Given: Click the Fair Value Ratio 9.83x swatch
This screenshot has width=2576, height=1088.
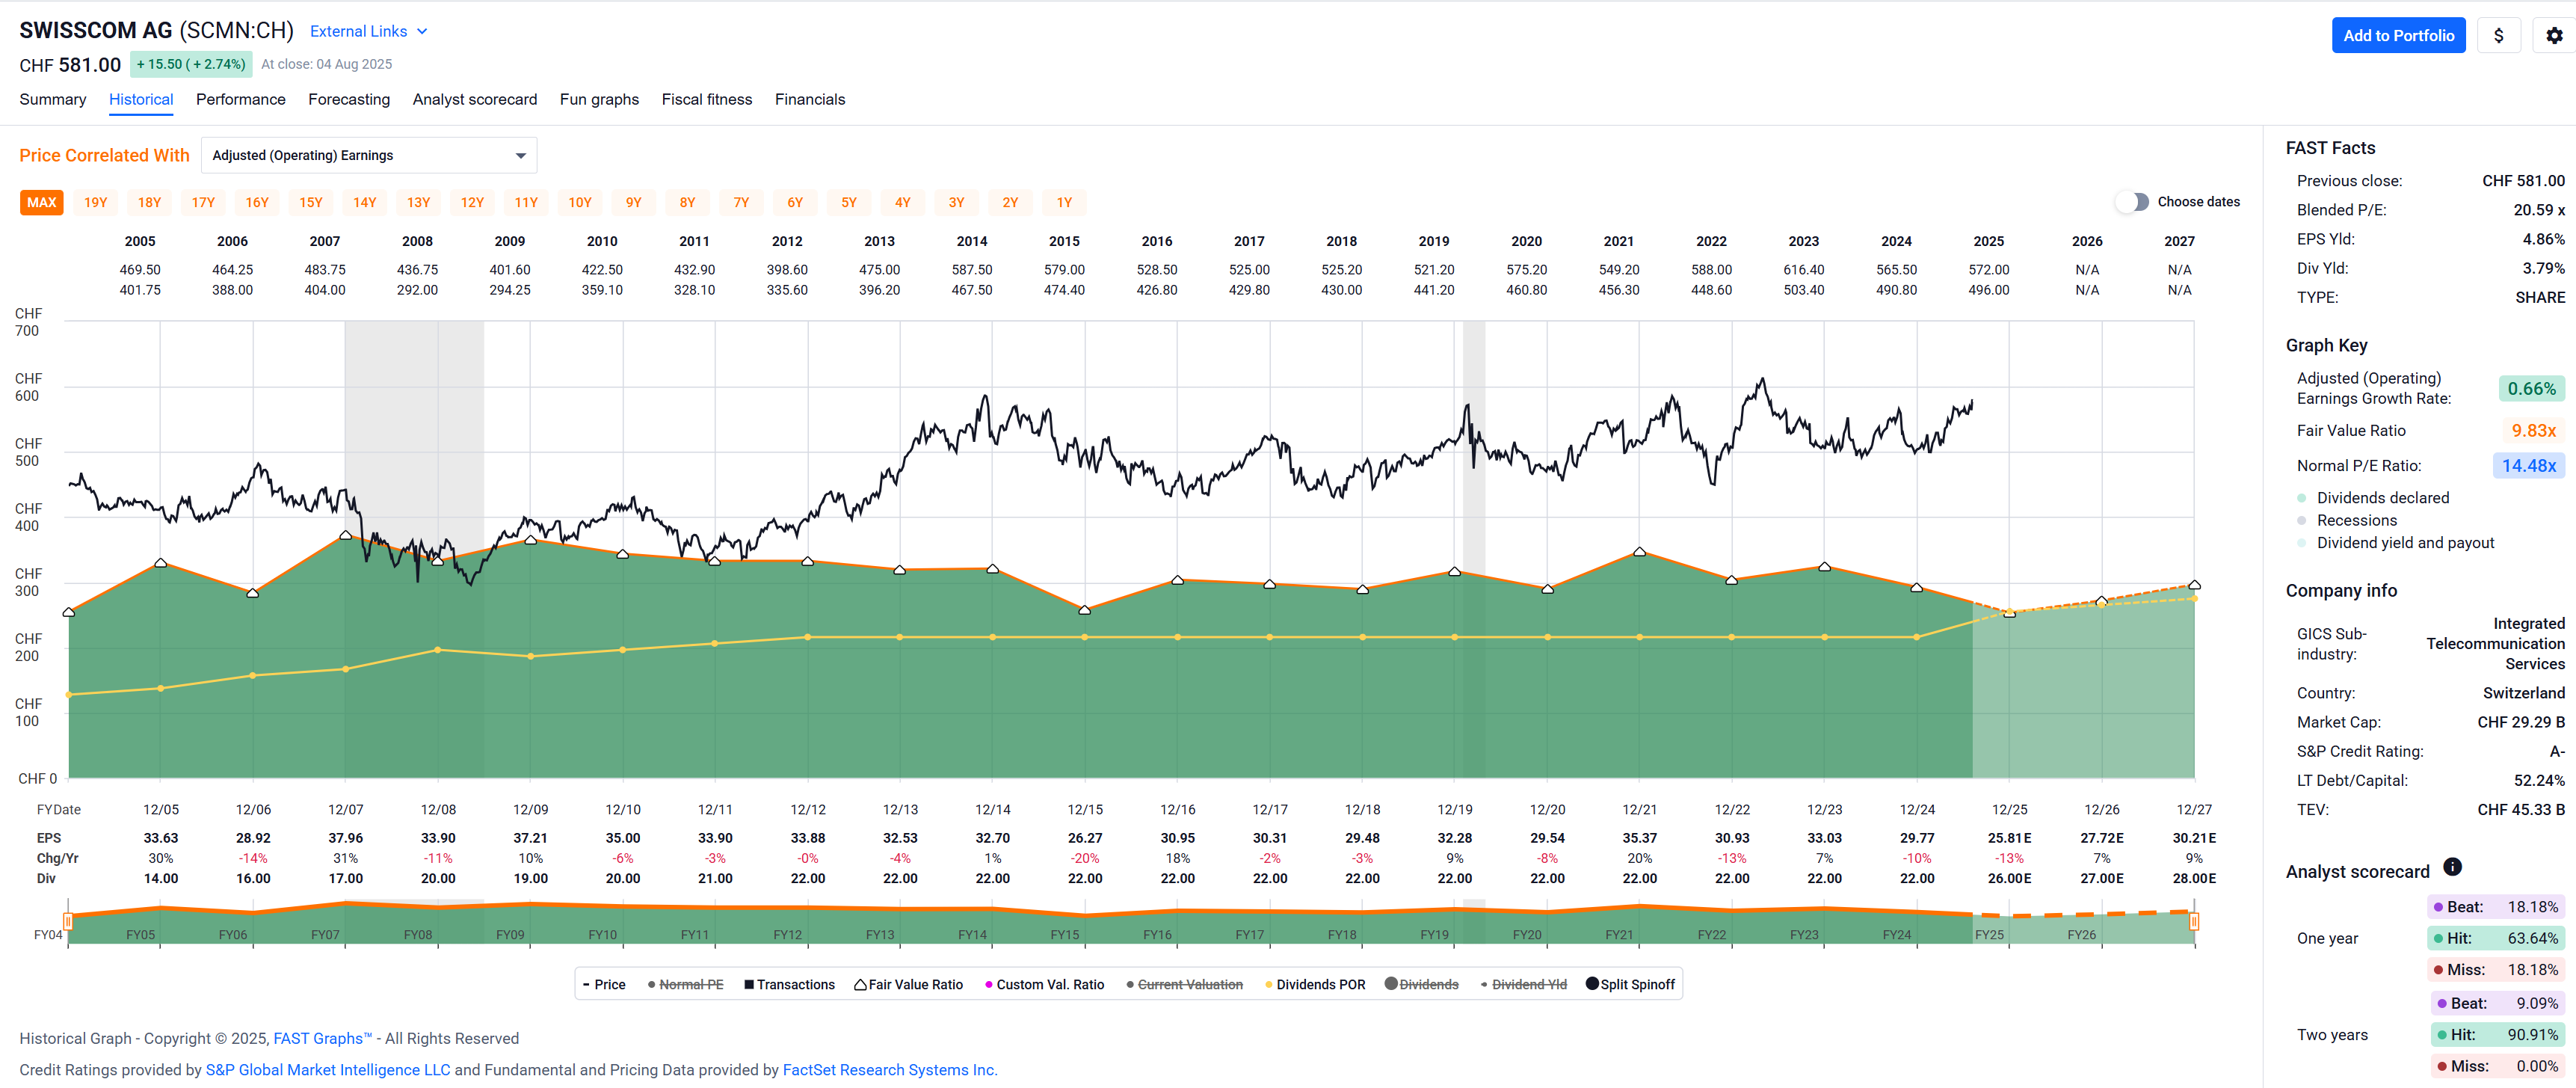Looking at the screenshot, I should pyautogui.click(x=2533, y=430).
